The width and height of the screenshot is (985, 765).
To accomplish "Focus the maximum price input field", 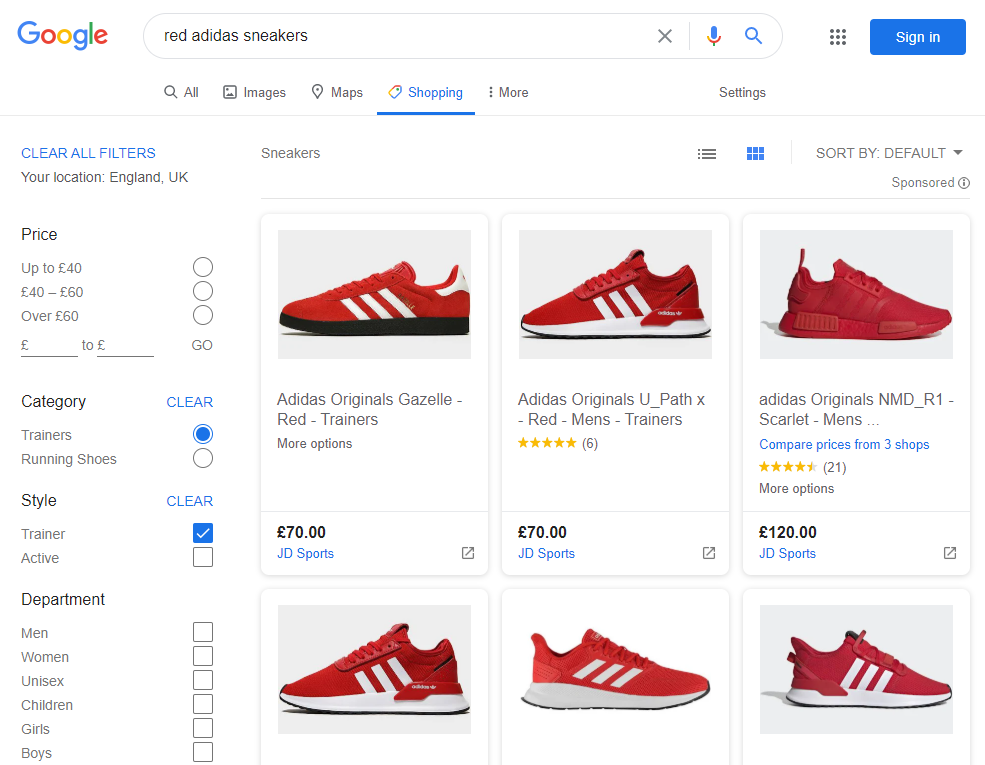I will tap(125, 345).
